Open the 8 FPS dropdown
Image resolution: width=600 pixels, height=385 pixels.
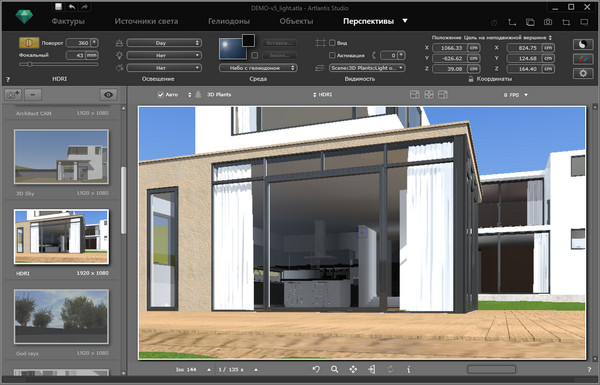pos(515,95)
